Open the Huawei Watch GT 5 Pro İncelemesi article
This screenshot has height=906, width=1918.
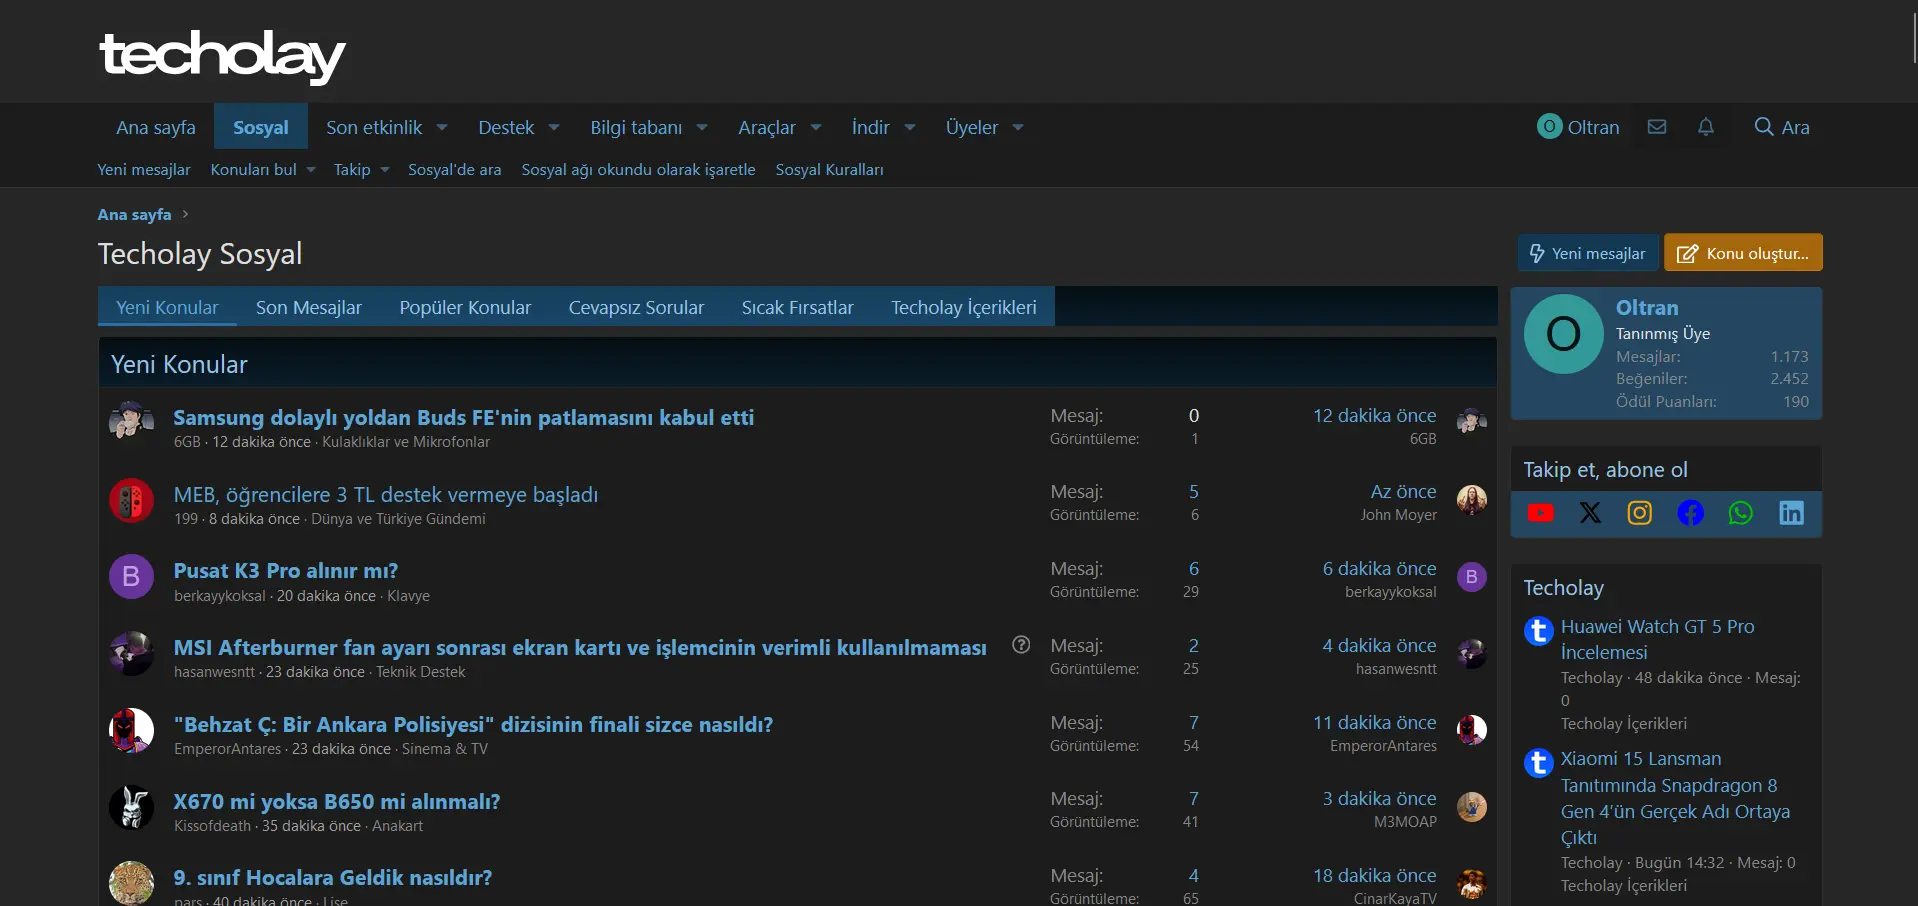coord(1658,639)
